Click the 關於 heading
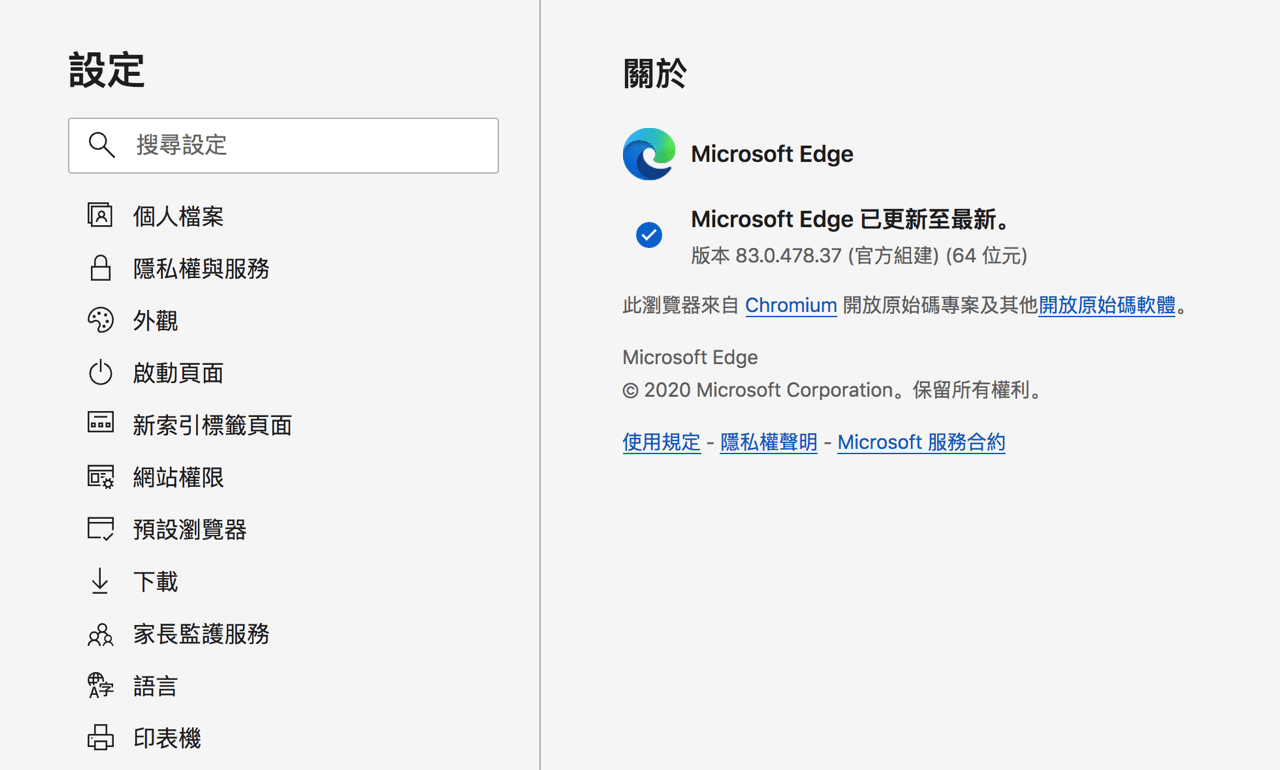The width and height of the screenshot is (1280, 770). click(655, 73)
